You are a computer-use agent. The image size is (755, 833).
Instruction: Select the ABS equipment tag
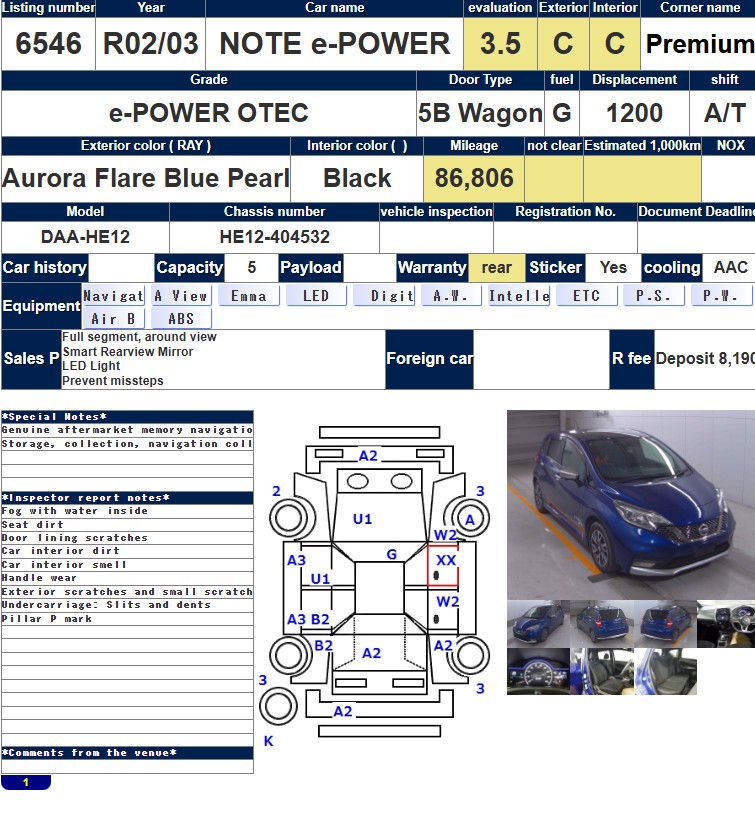coord(181,318)
